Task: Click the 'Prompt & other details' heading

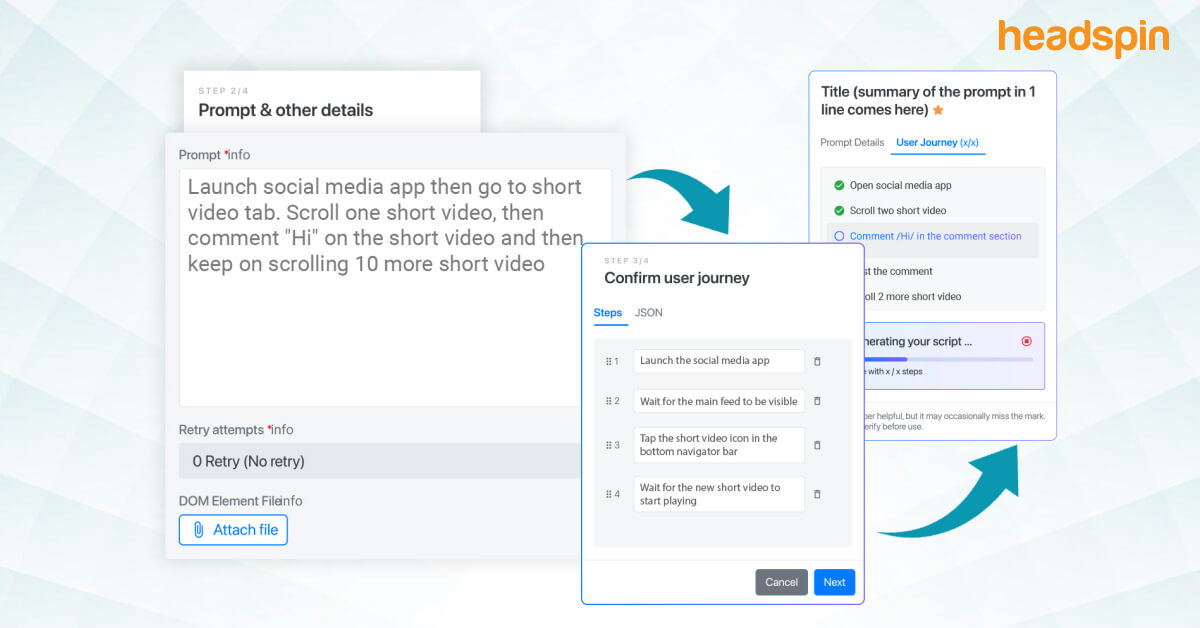Action: [x=286, y=110]
